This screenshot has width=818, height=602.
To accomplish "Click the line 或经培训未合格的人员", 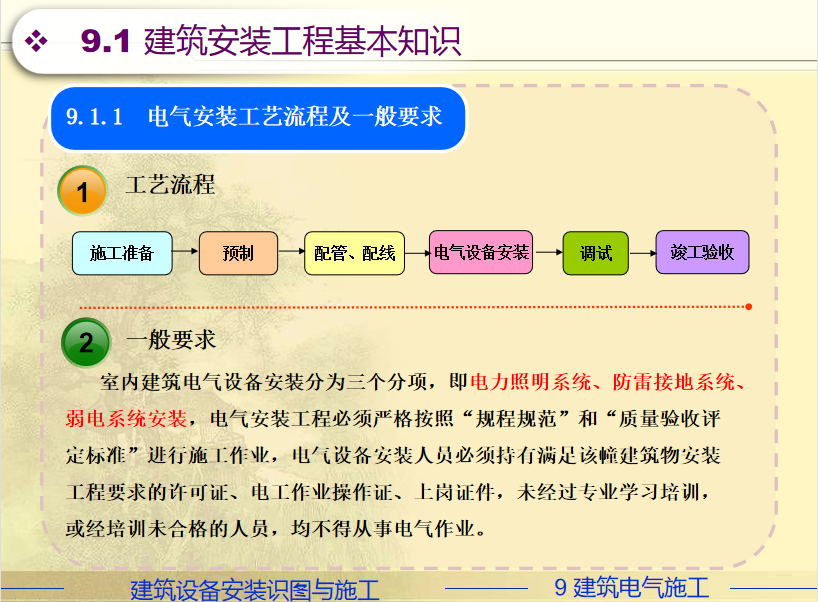I will pos(275,528).
